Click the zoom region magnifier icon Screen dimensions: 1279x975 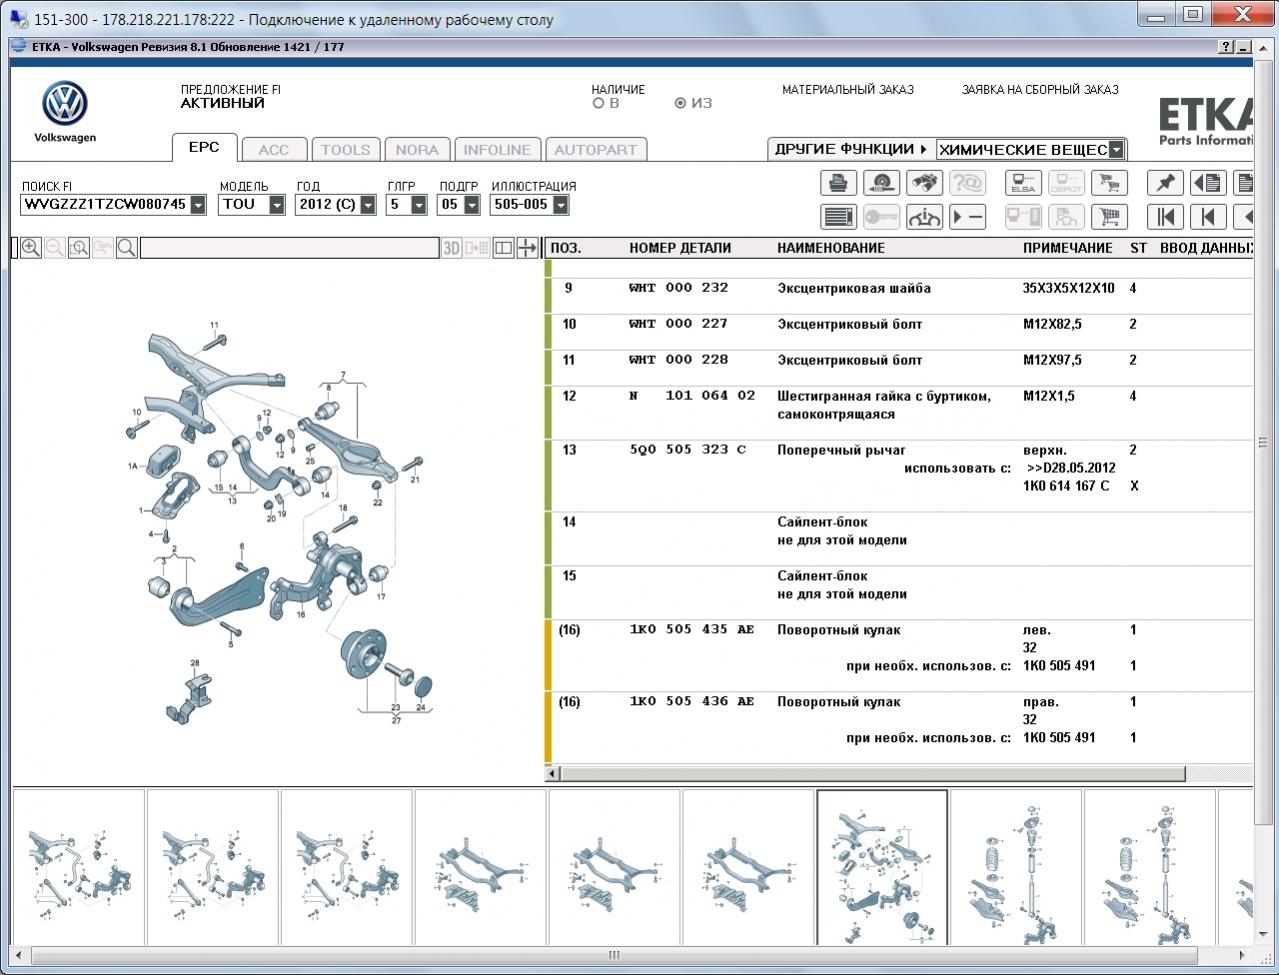click(79, 248)
